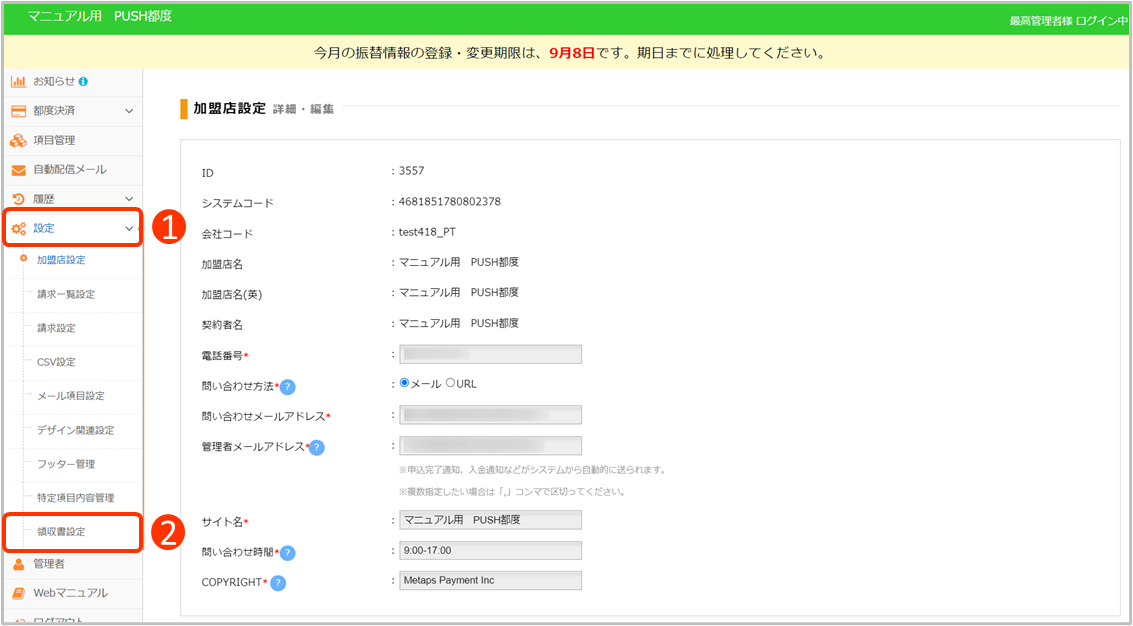Click the お知らせ chart icon in sidebar
Screen dimensions: 1133x626
pos(19,81)
